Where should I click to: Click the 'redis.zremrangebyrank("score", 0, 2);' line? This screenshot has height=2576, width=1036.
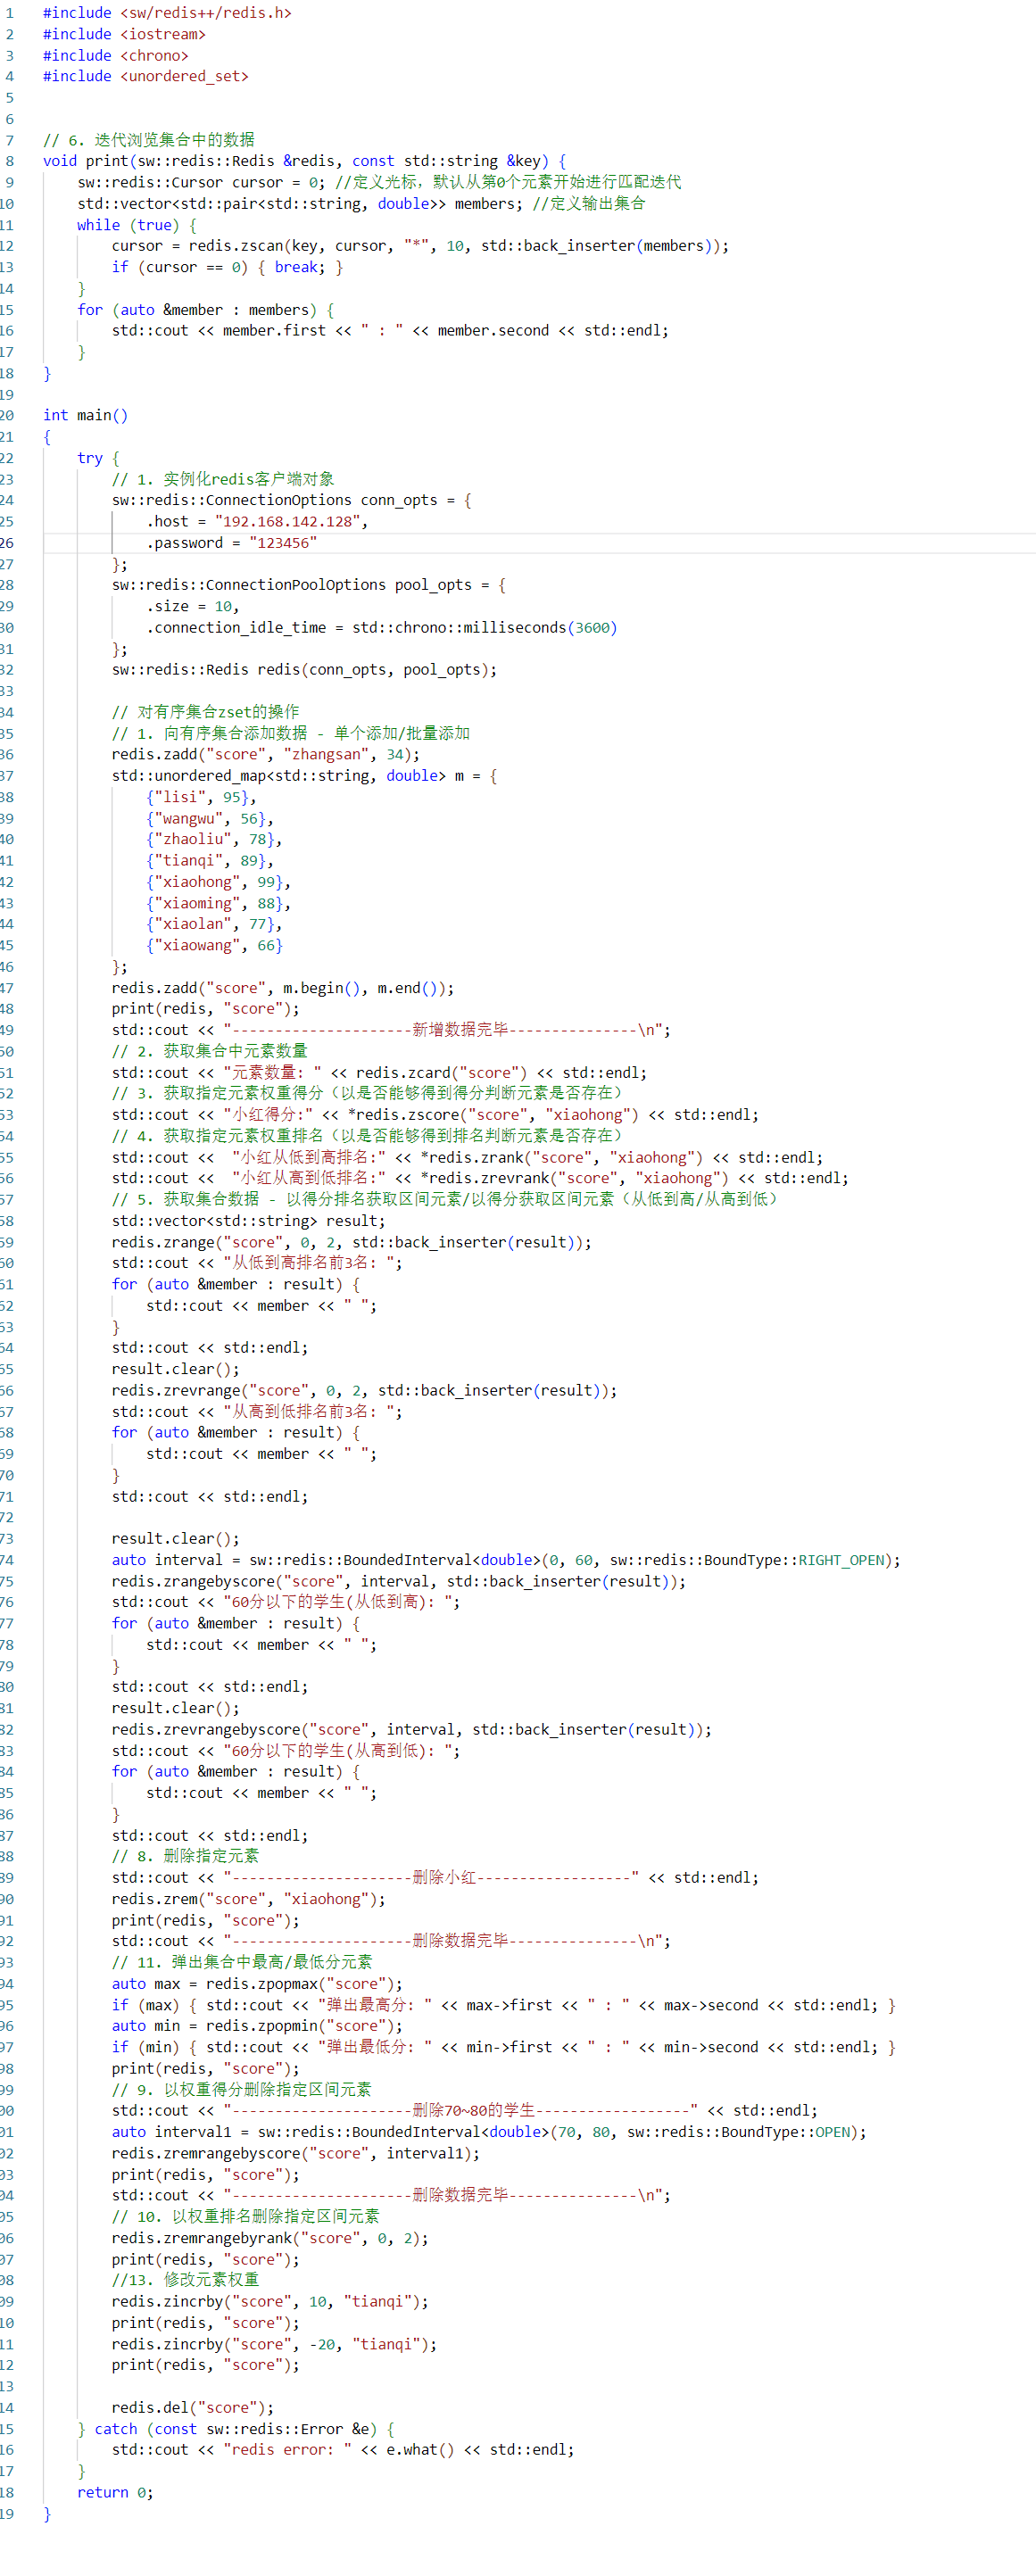pyautogui.click(x=271, y=2239)
